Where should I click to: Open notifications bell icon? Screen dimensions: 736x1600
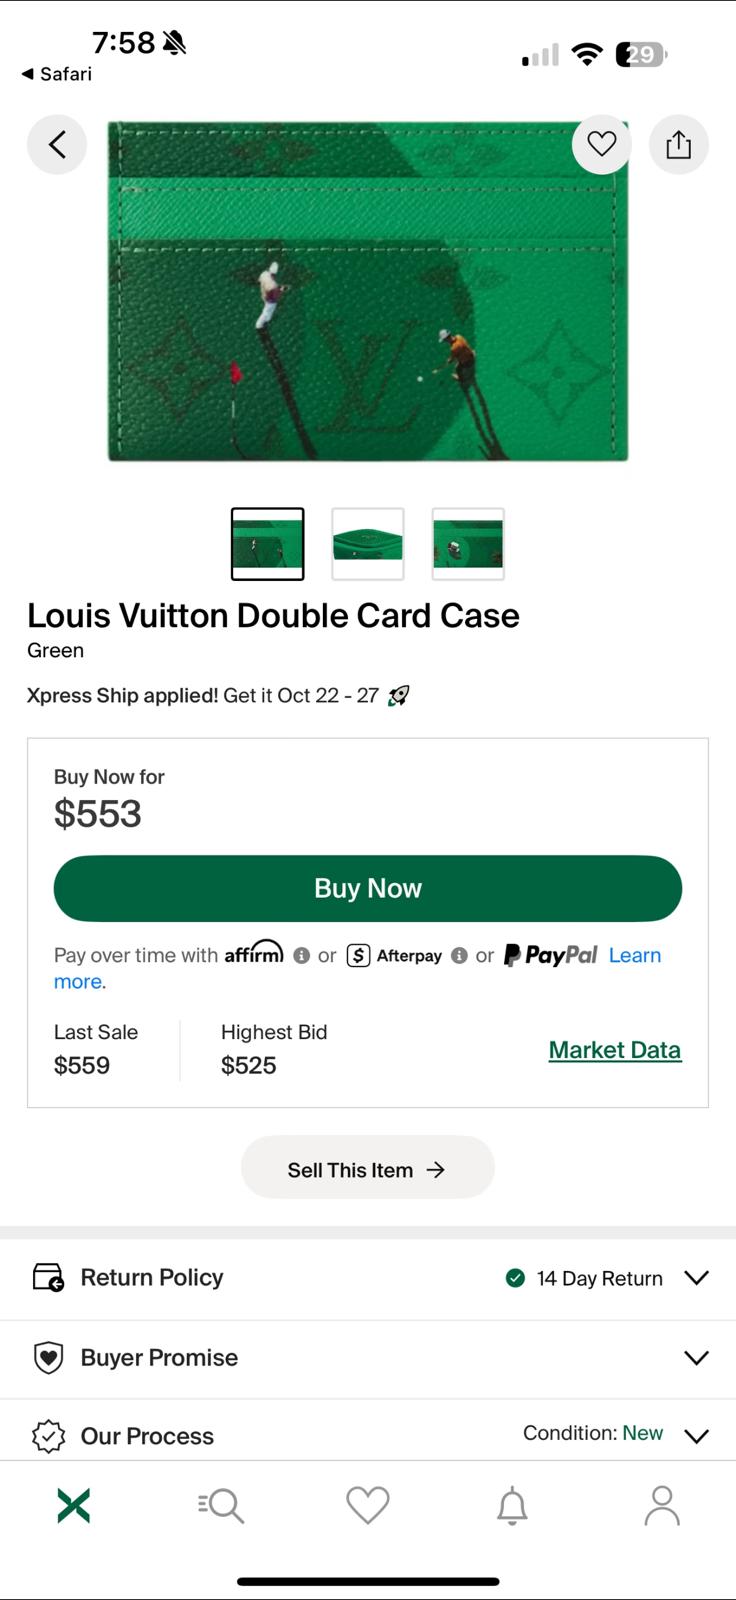click(x=512, y=1505)
